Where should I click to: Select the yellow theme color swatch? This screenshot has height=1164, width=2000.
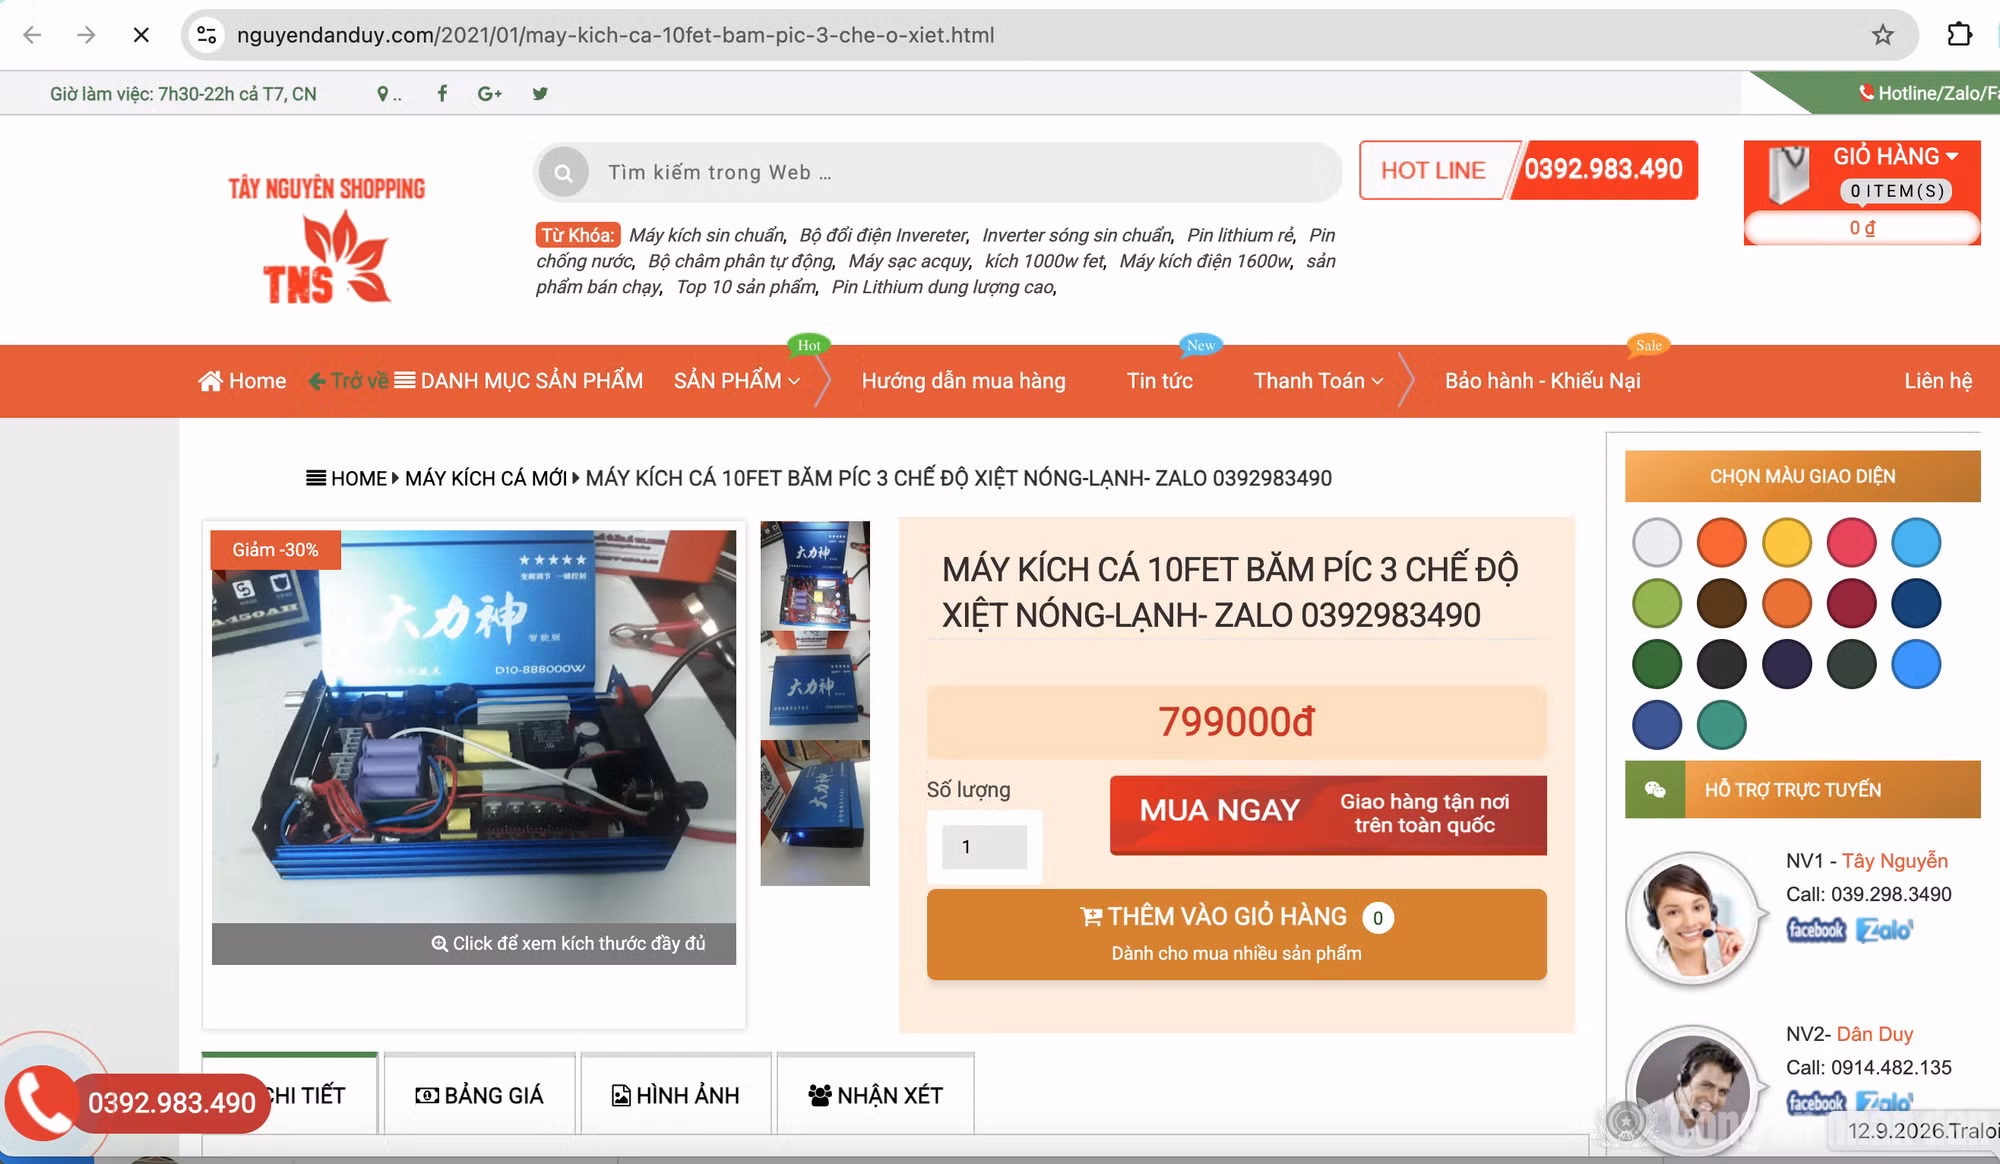1787,543
